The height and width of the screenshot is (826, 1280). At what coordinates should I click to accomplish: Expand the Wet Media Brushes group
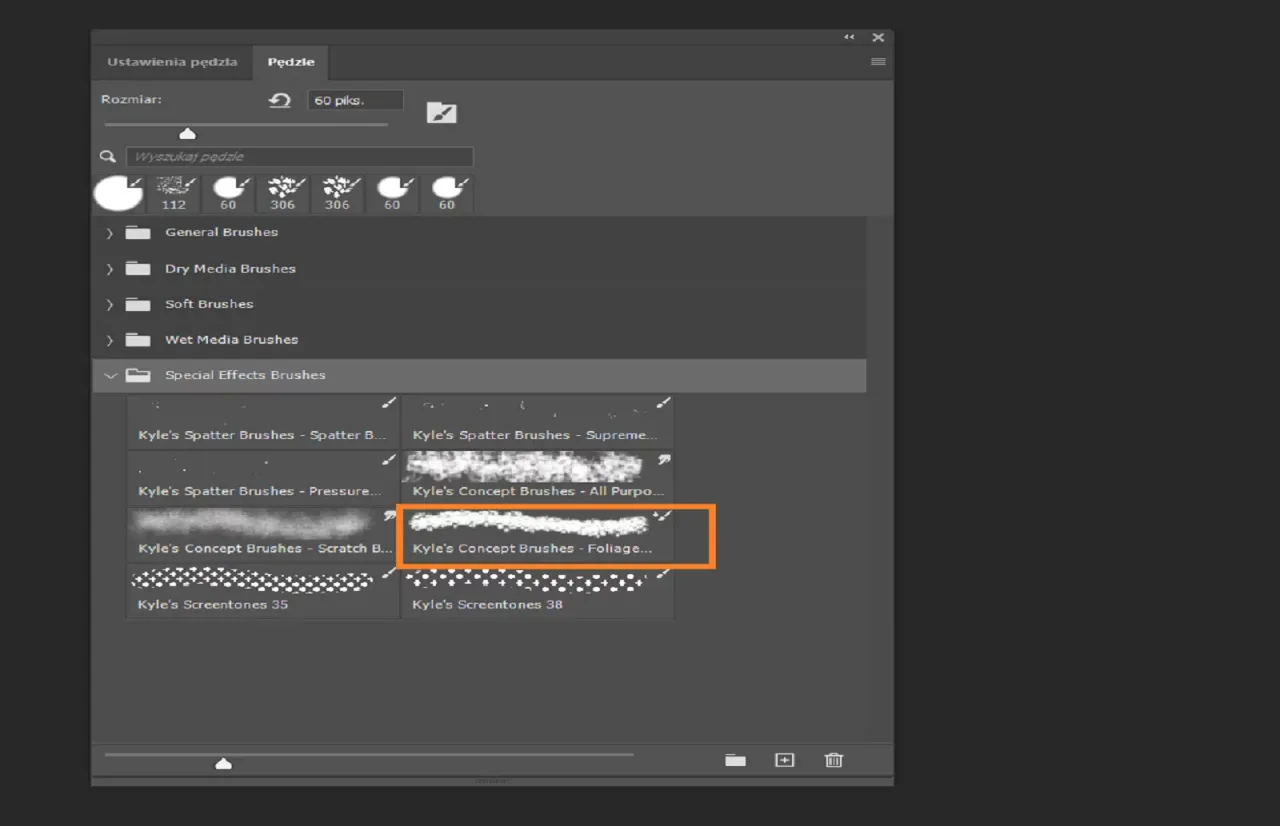click(110, 339)
